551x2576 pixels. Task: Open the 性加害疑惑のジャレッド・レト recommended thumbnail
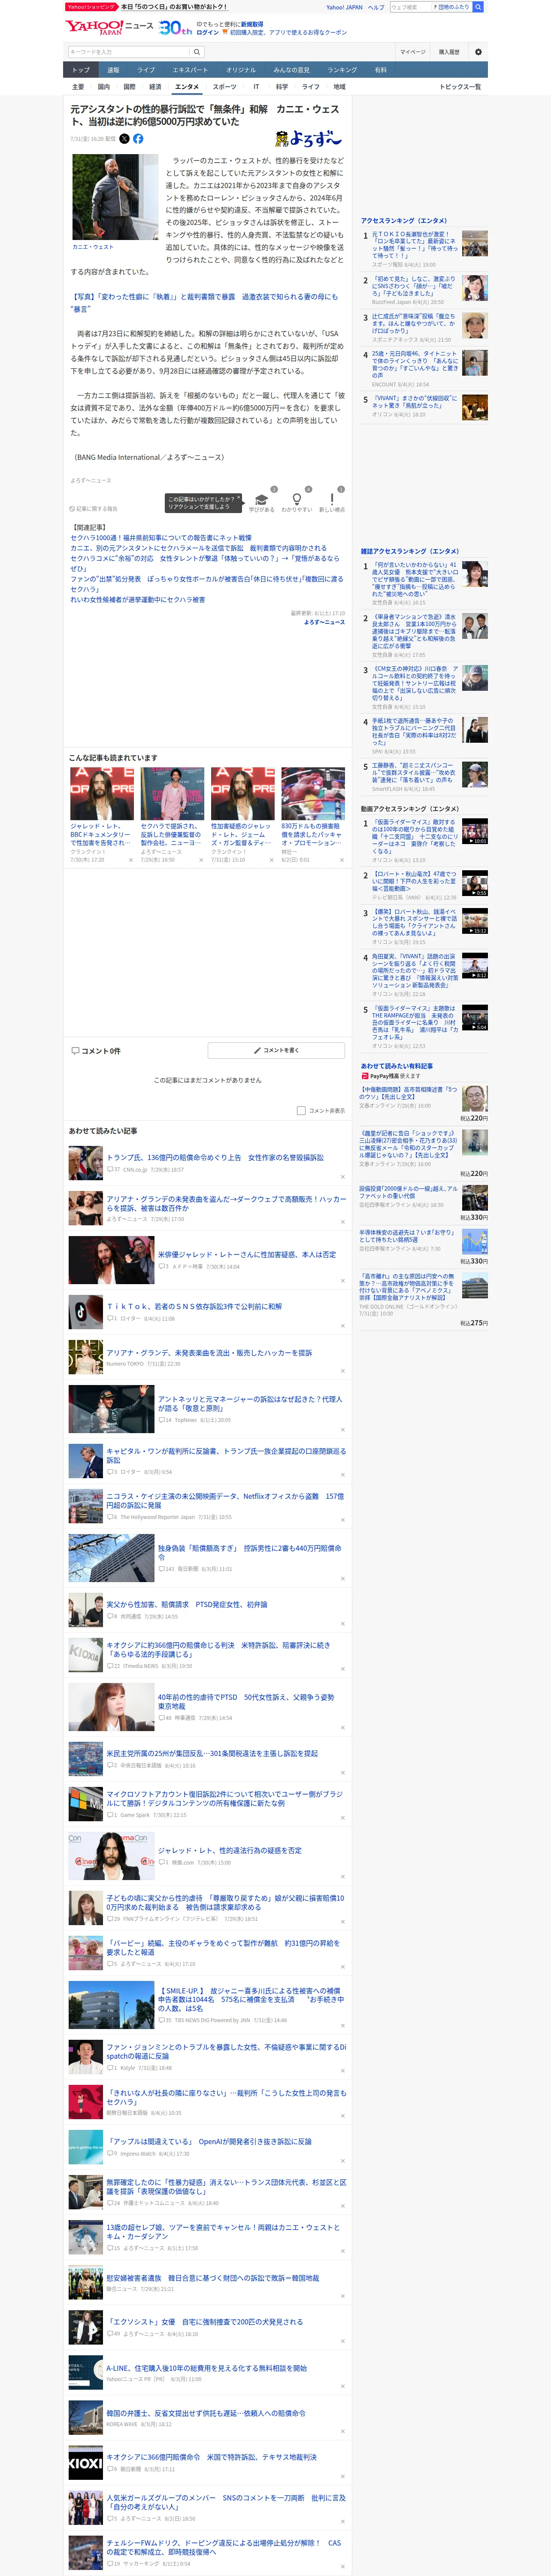coord(242,794)
